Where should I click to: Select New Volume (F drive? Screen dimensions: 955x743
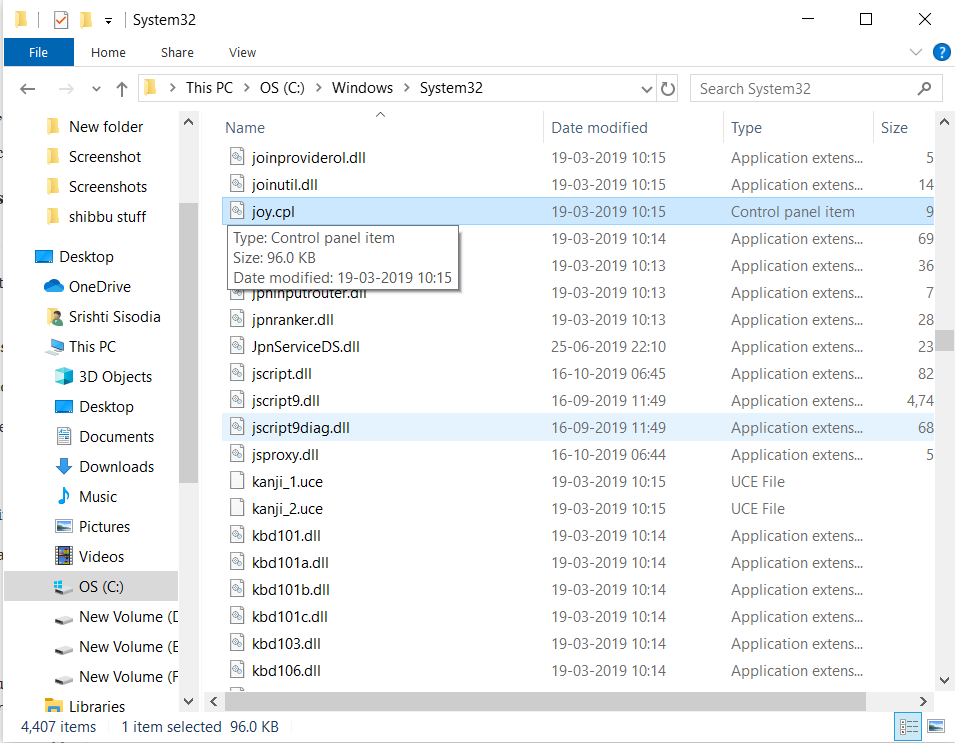[129, 677]
